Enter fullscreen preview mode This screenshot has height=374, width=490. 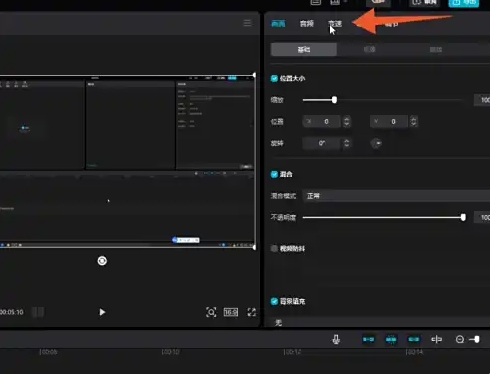click(x=252, y=312)
